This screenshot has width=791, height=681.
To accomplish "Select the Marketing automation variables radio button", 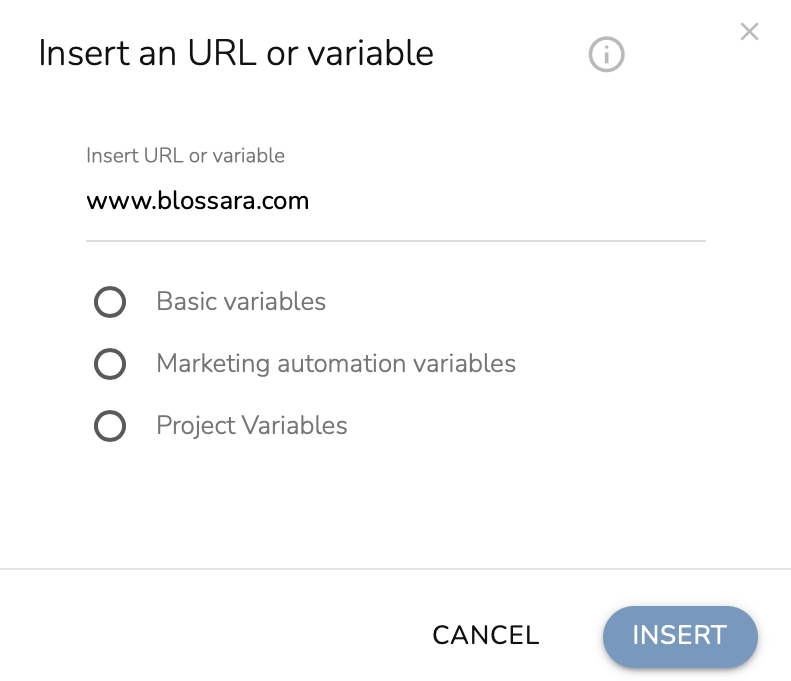I will [109, 364].
